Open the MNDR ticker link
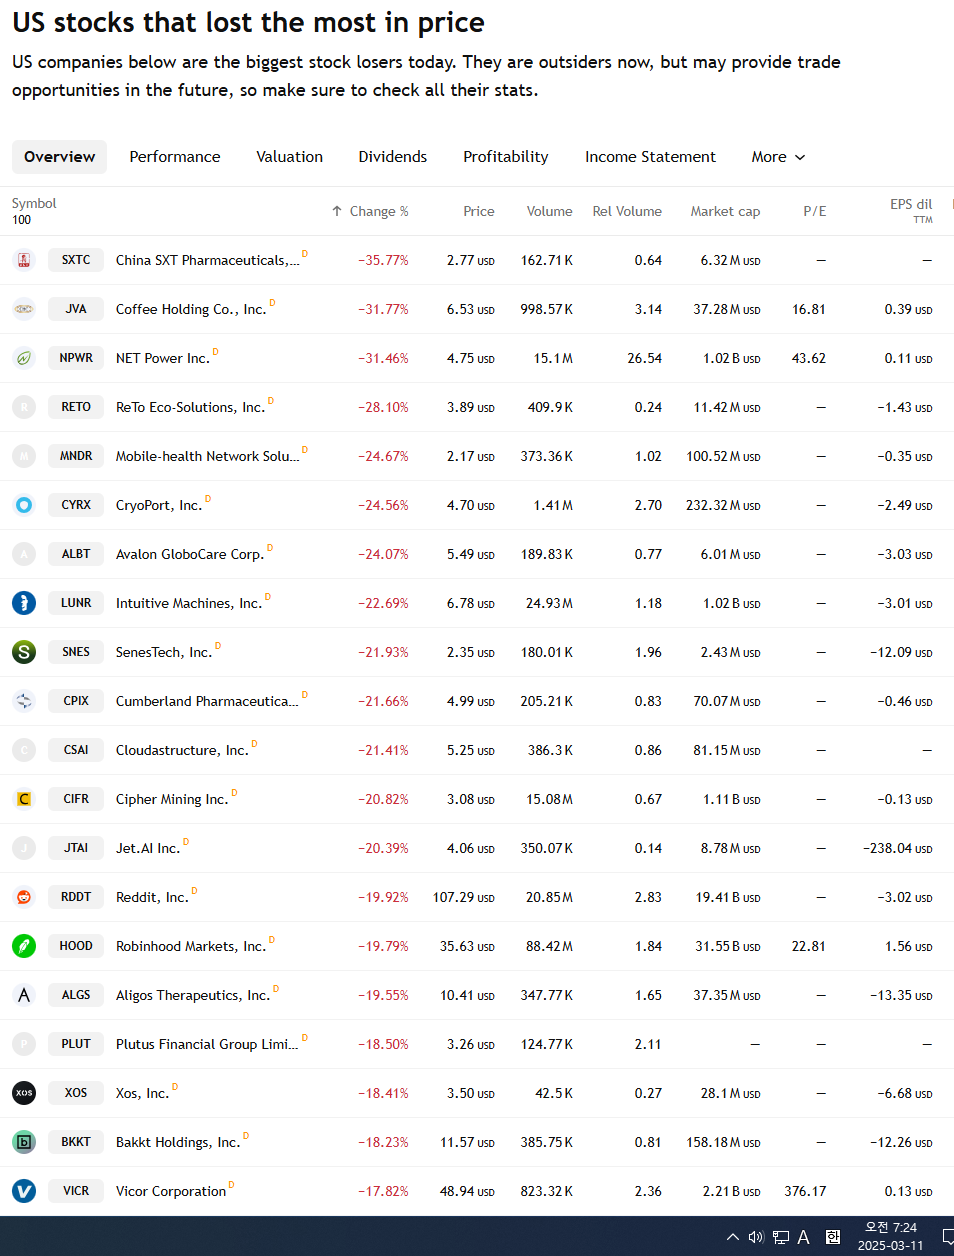This screenshot has height=1256, width=954. click(x=76, y=456)
